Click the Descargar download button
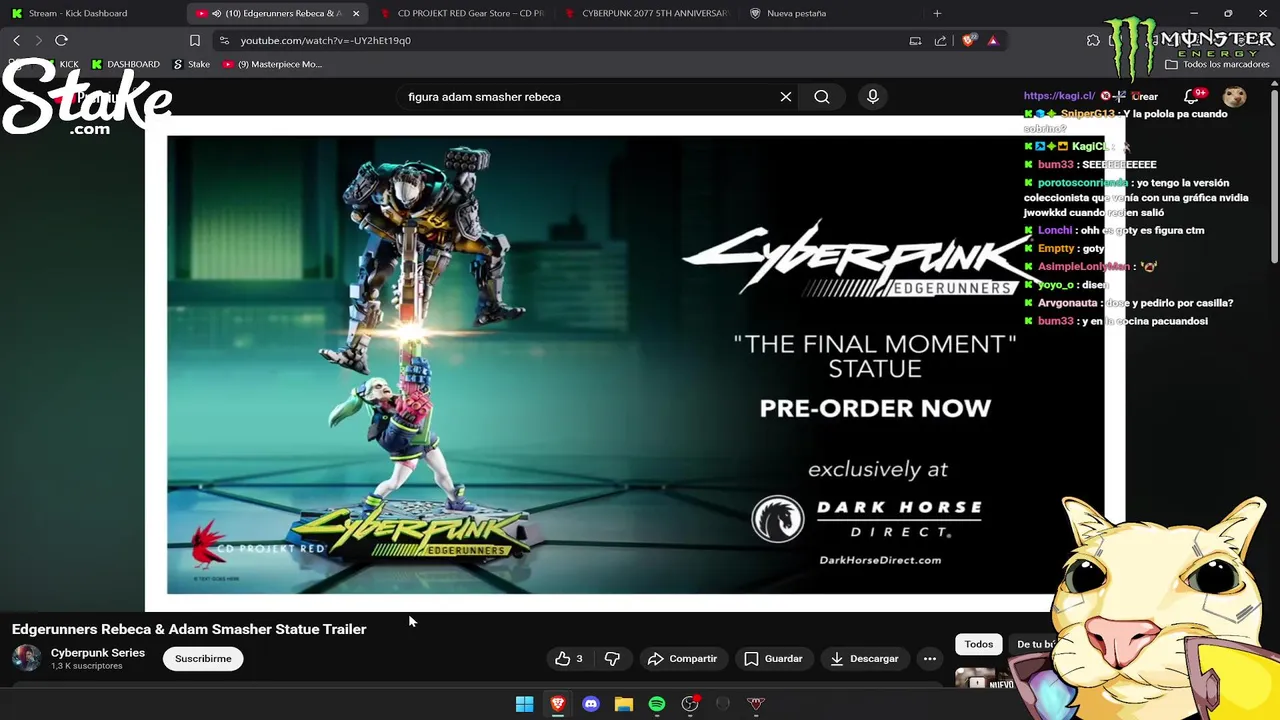This screenshot has height=720, width=1280. click(865, 659)
